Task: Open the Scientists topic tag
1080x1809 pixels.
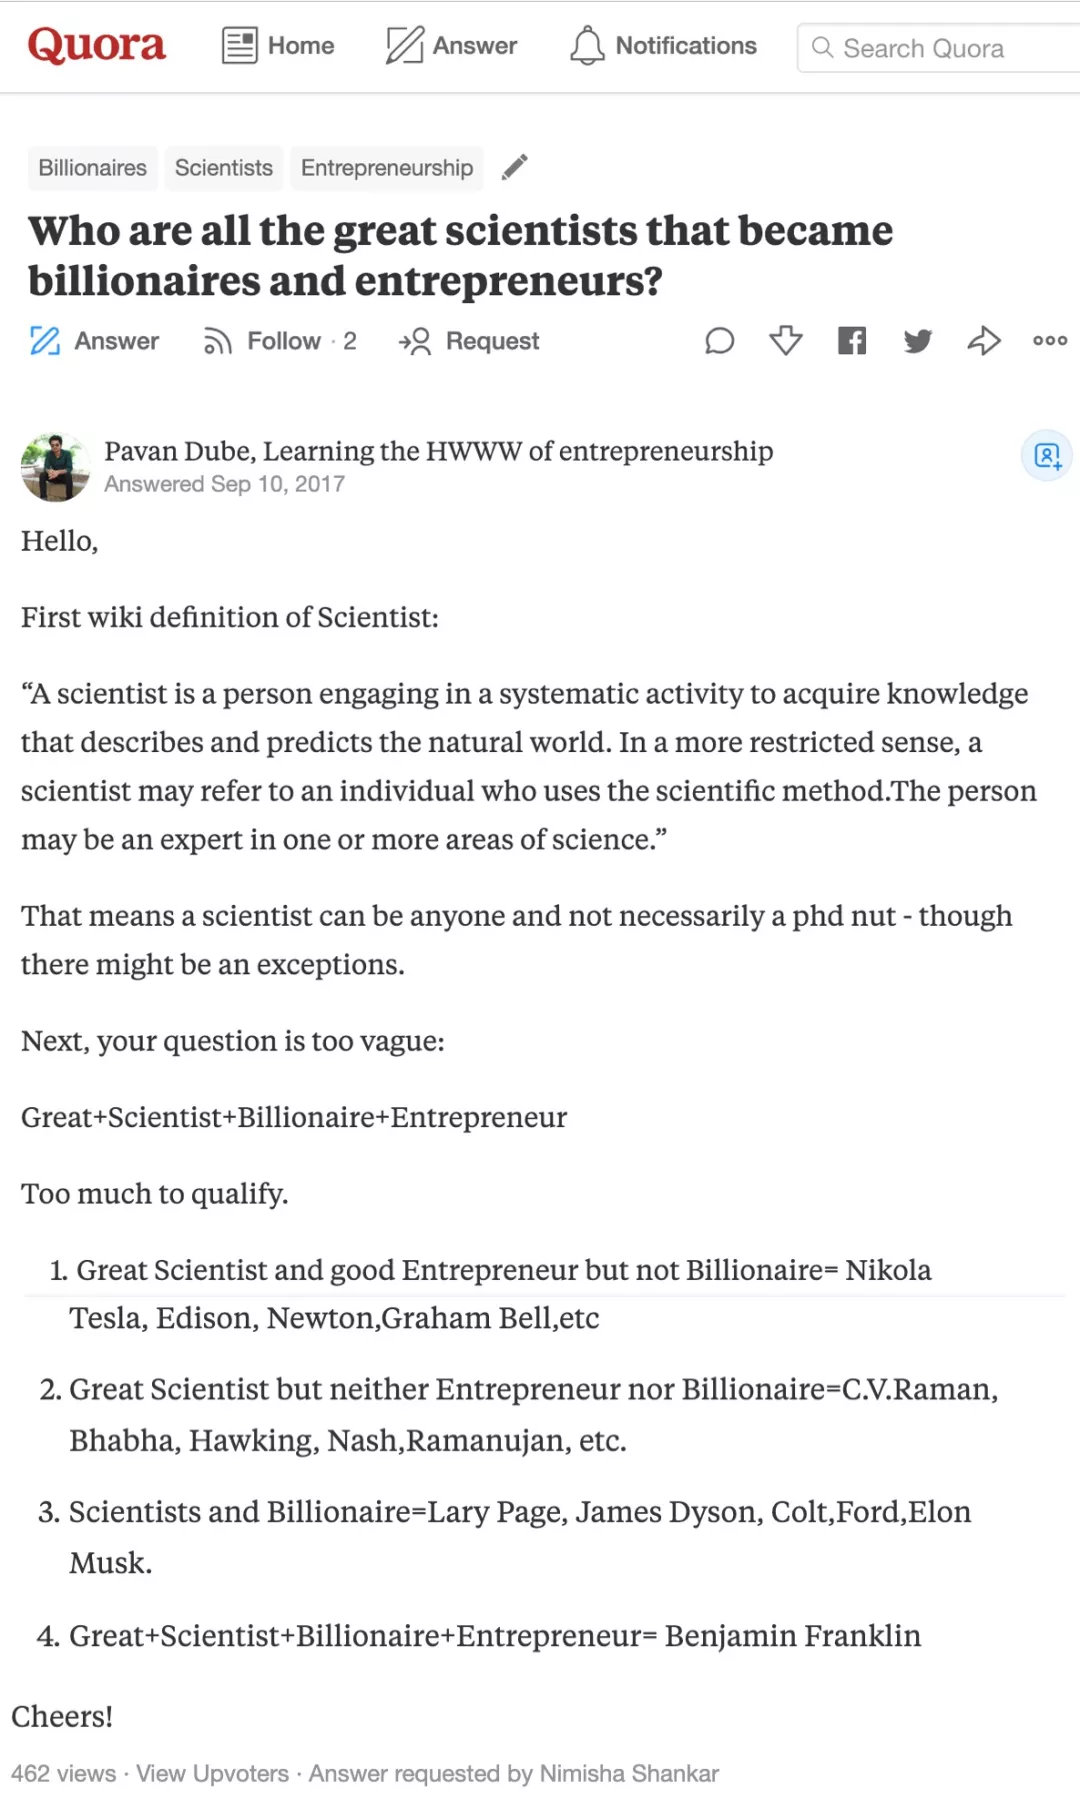Action: point(223,168)
